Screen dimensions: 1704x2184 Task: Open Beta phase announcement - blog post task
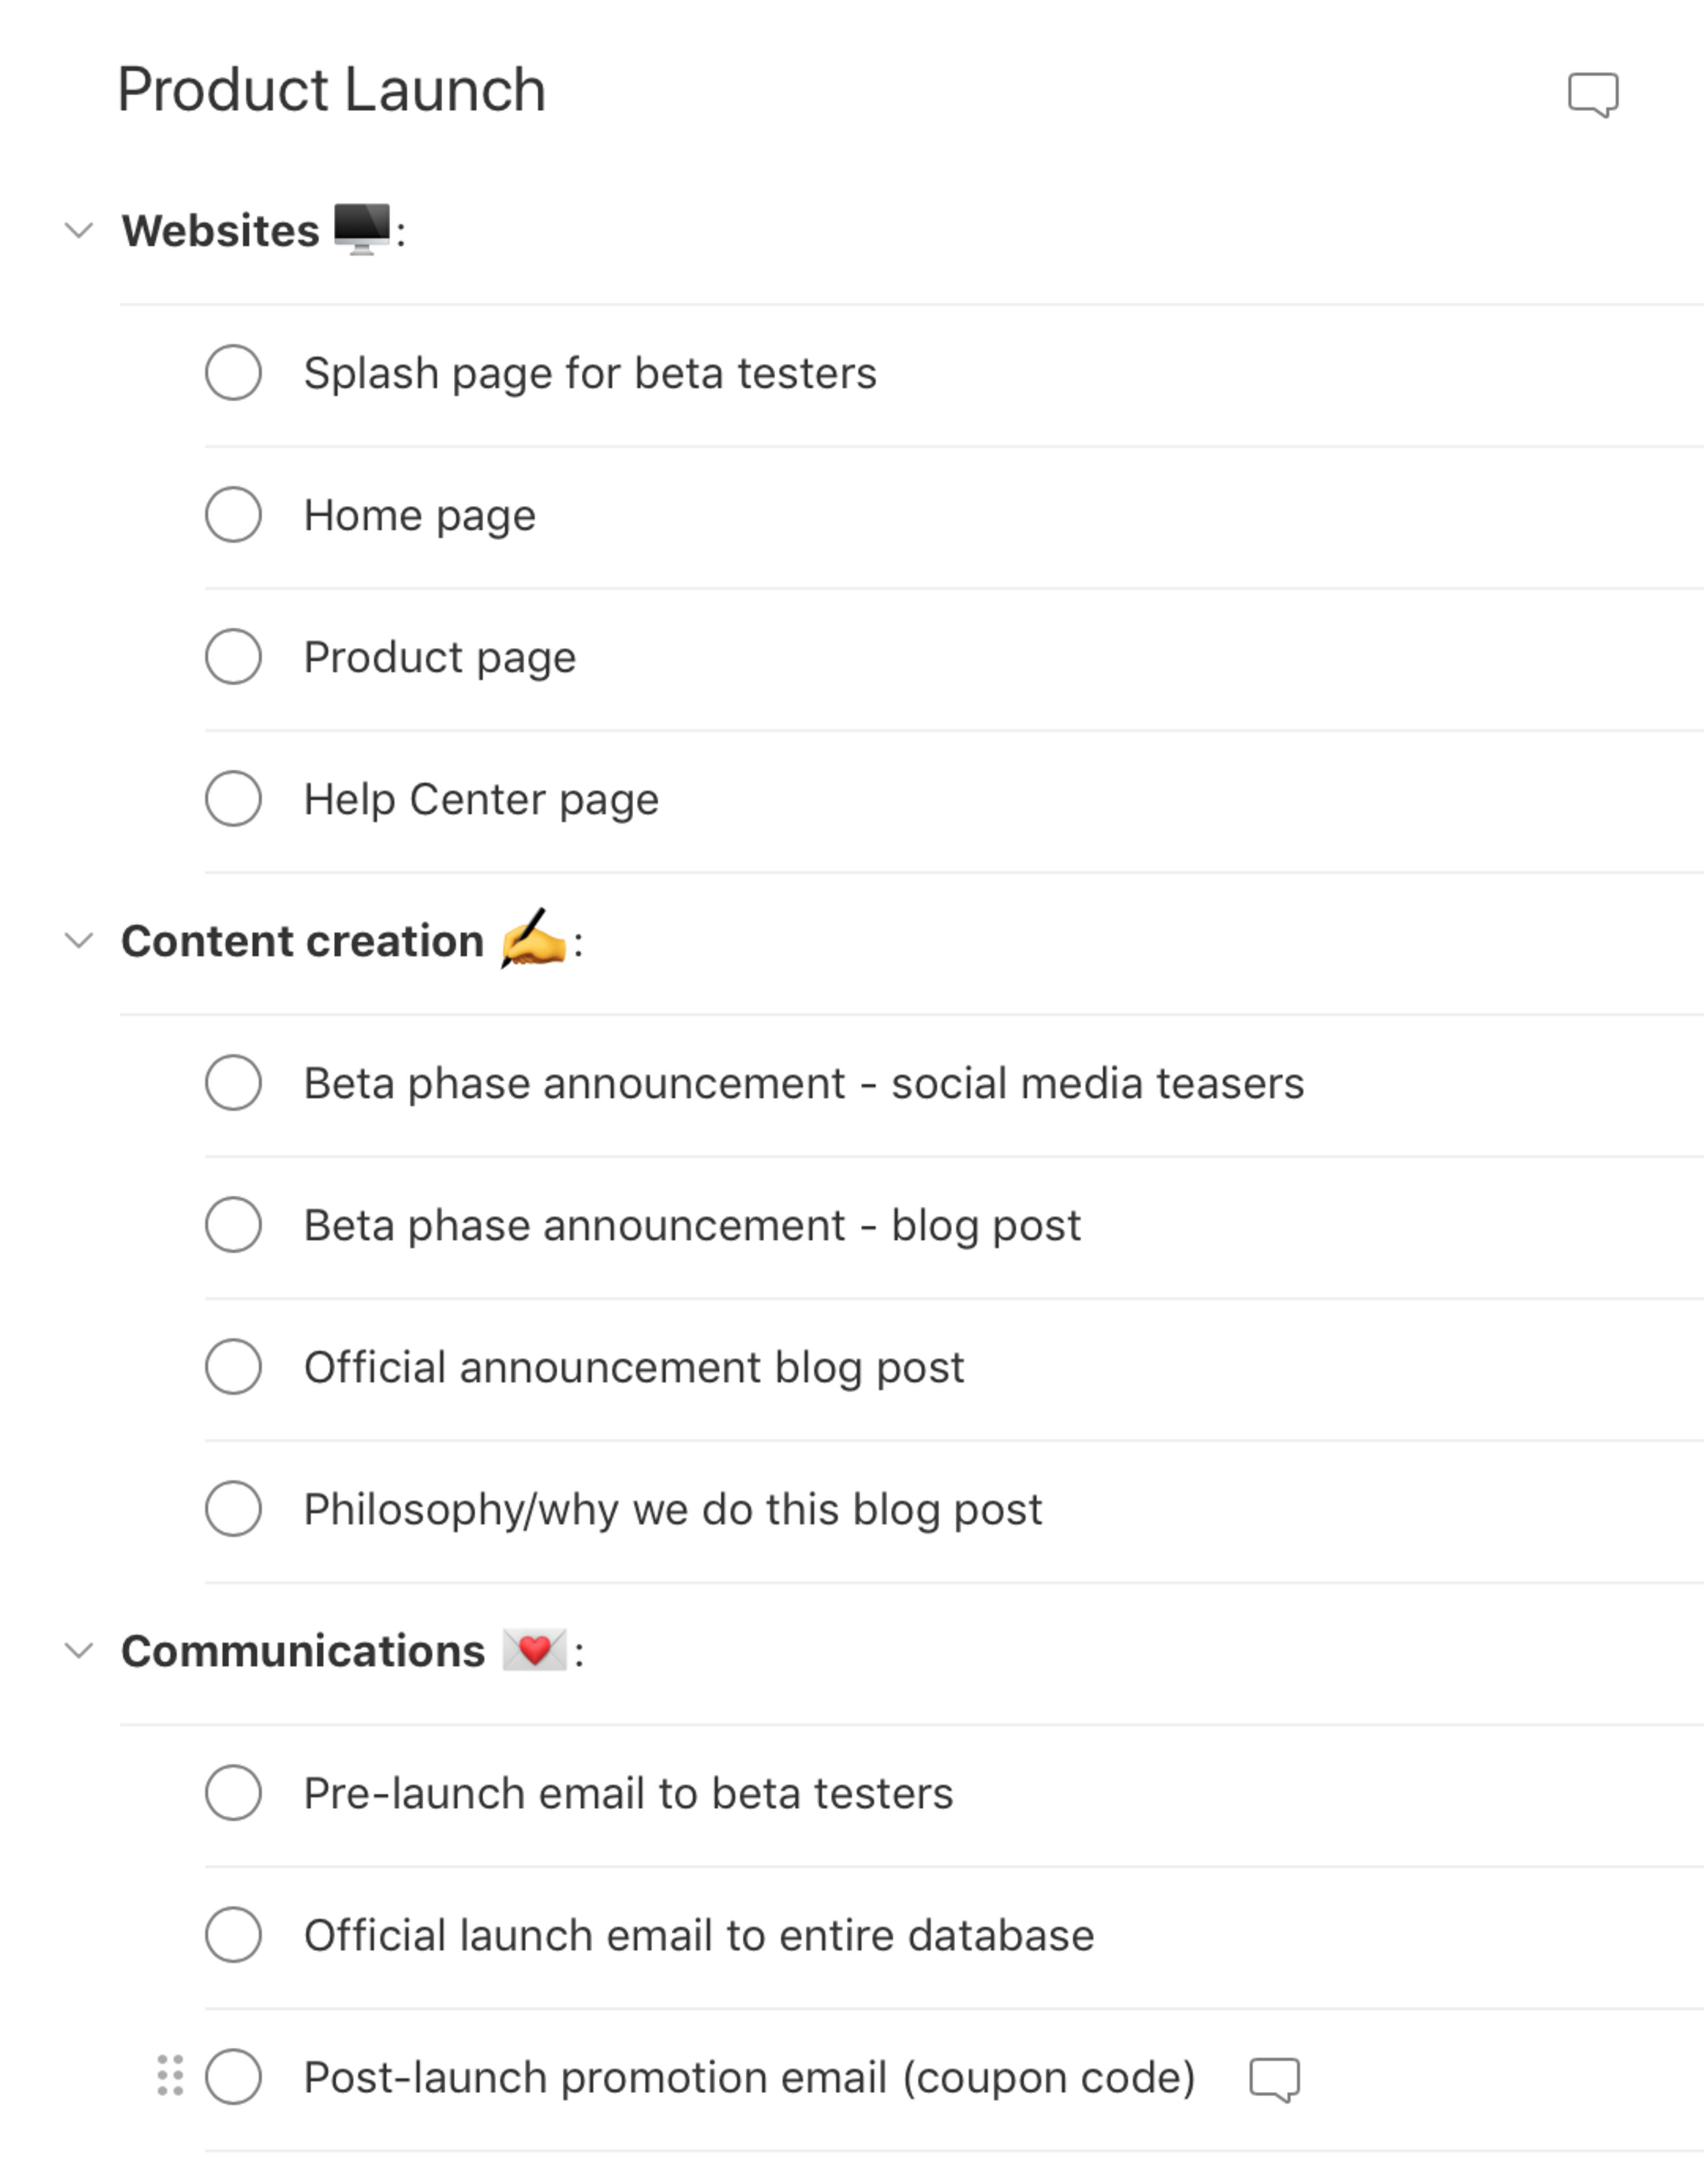pos(692,1225)
